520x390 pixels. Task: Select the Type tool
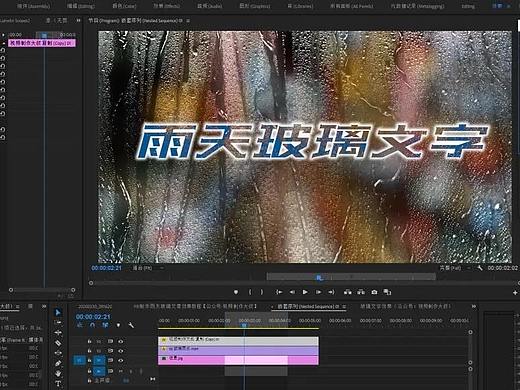point(58,384)
